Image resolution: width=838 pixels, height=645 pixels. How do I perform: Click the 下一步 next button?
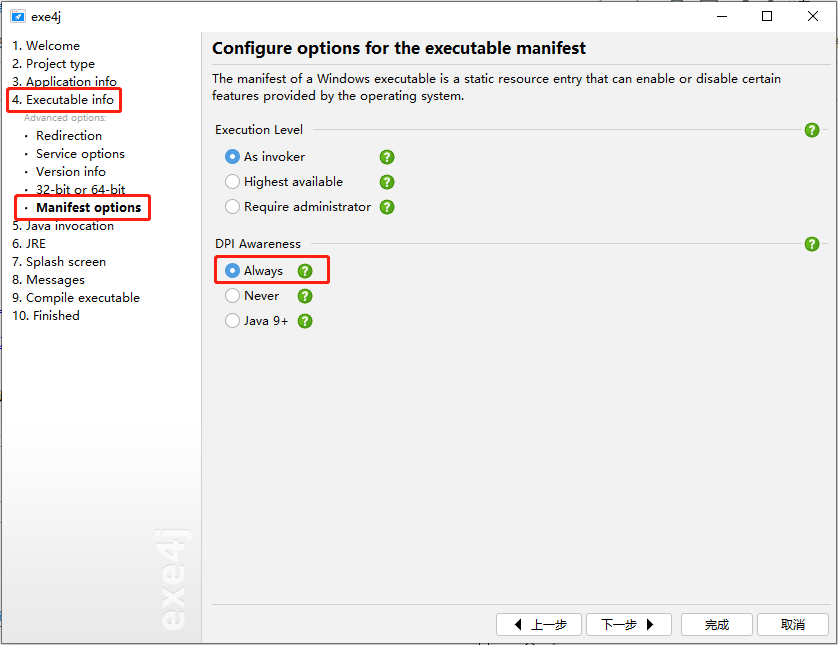(628, 624)
